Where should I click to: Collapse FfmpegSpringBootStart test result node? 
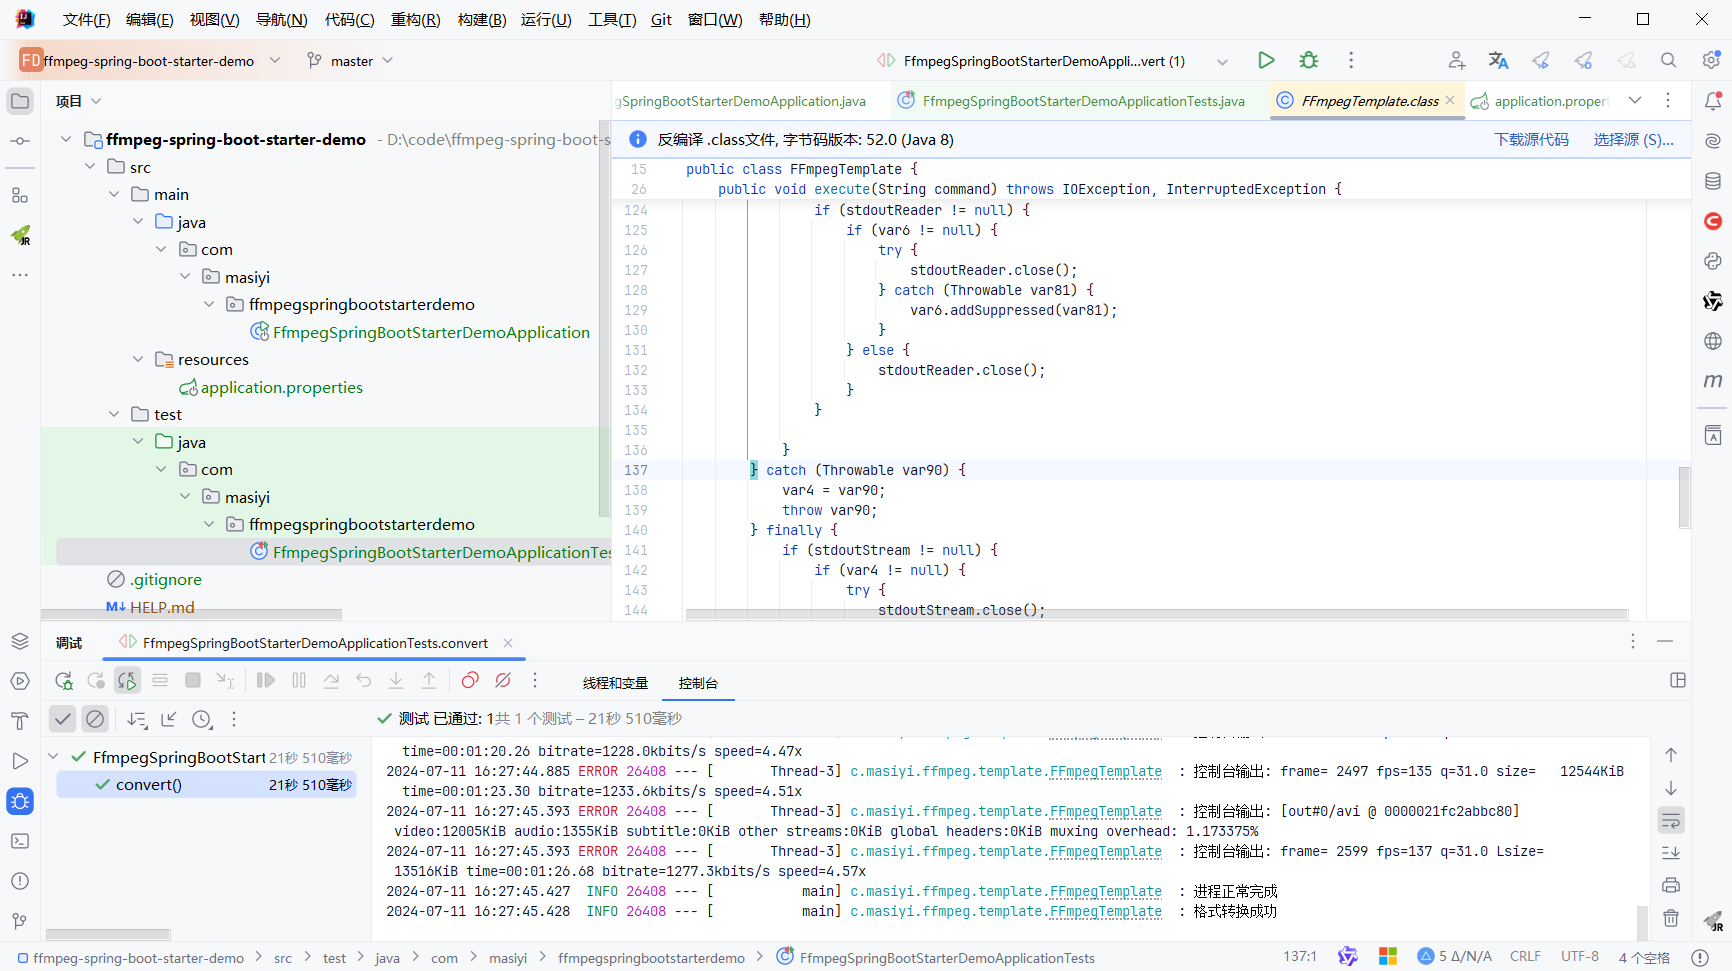[54, 757]
